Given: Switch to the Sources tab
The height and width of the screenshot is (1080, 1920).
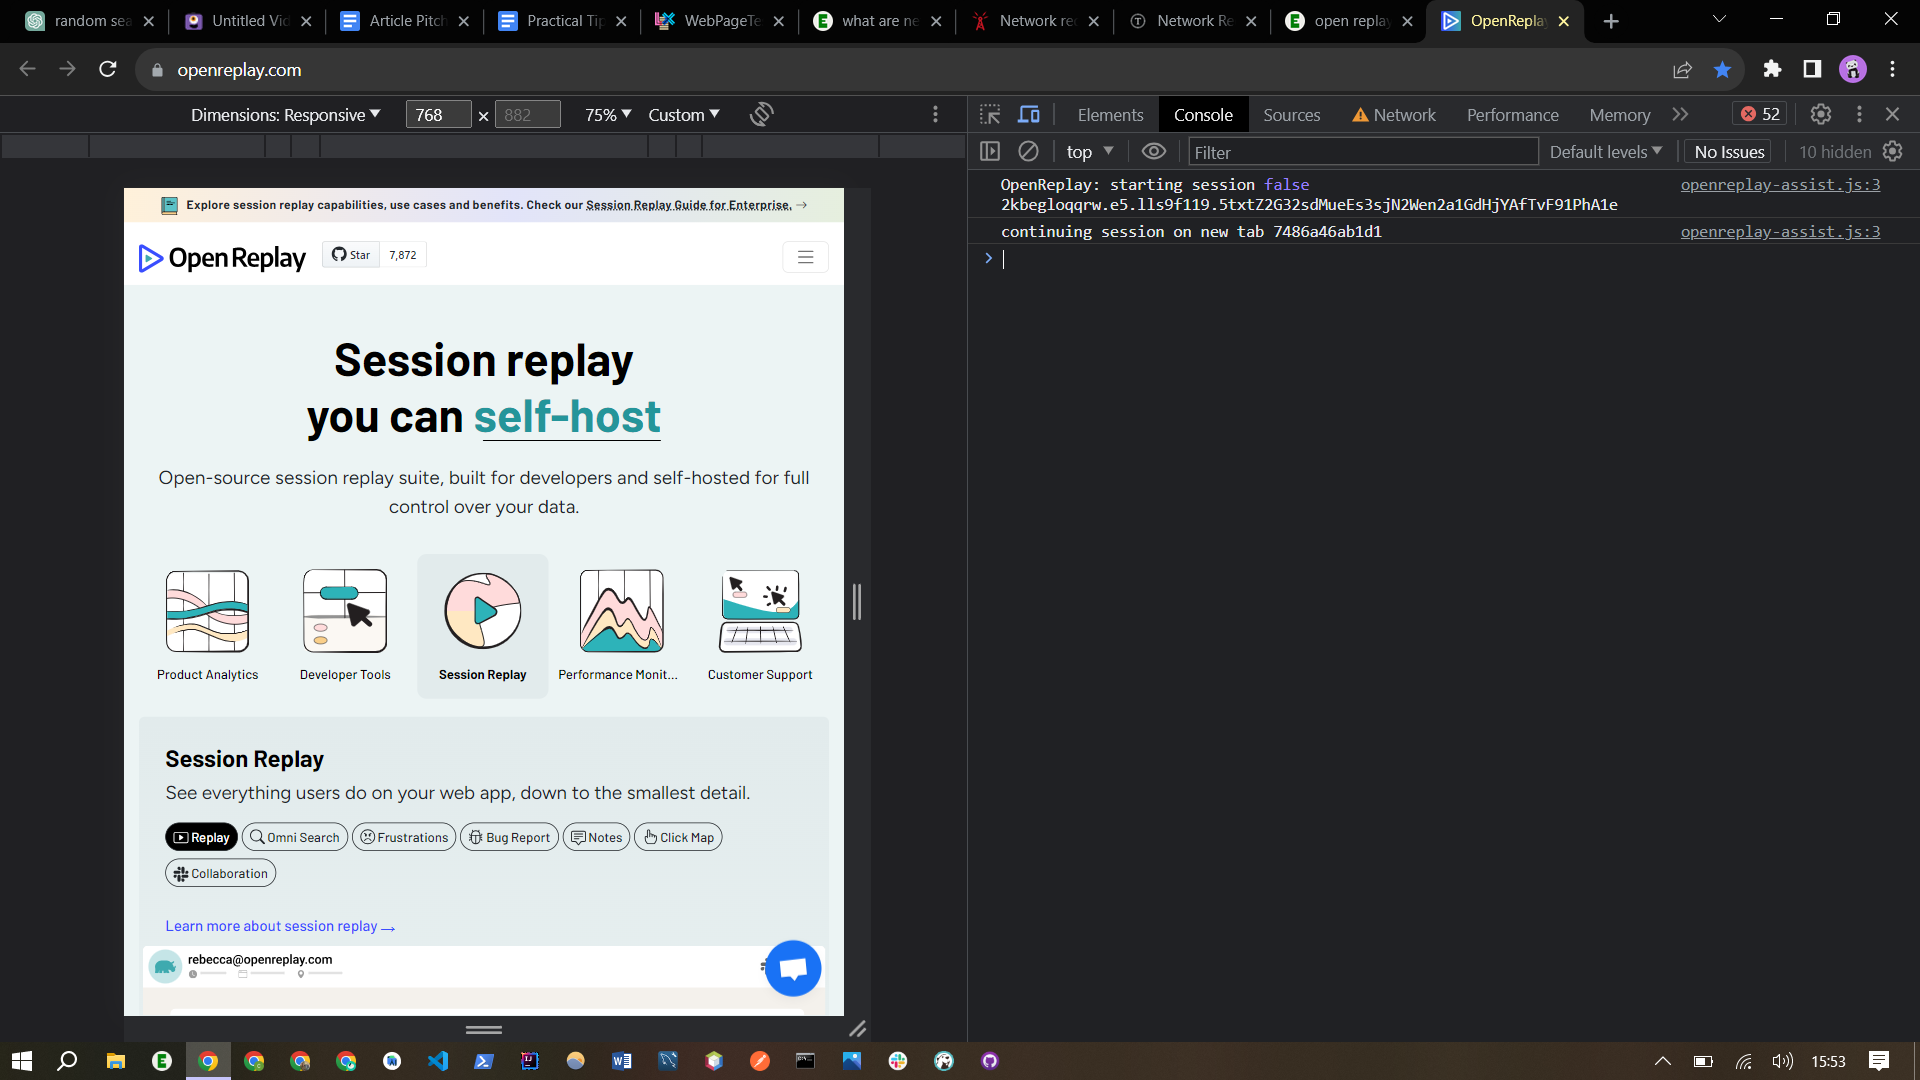Looking at the screenshot, I should point(1291,115).
